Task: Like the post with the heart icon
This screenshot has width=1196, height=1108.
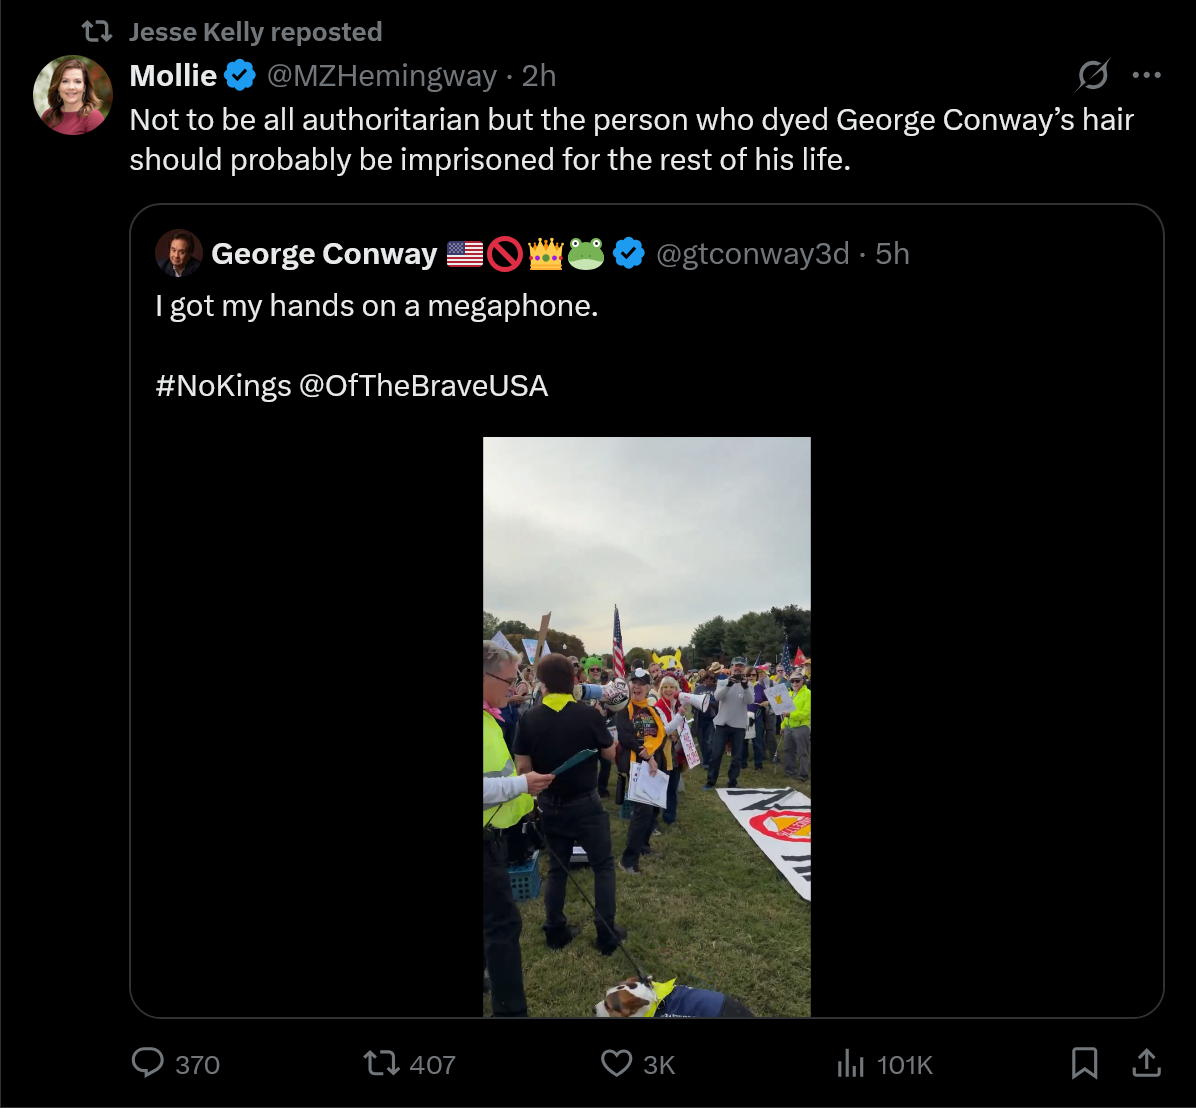Action: (616, 1063)
